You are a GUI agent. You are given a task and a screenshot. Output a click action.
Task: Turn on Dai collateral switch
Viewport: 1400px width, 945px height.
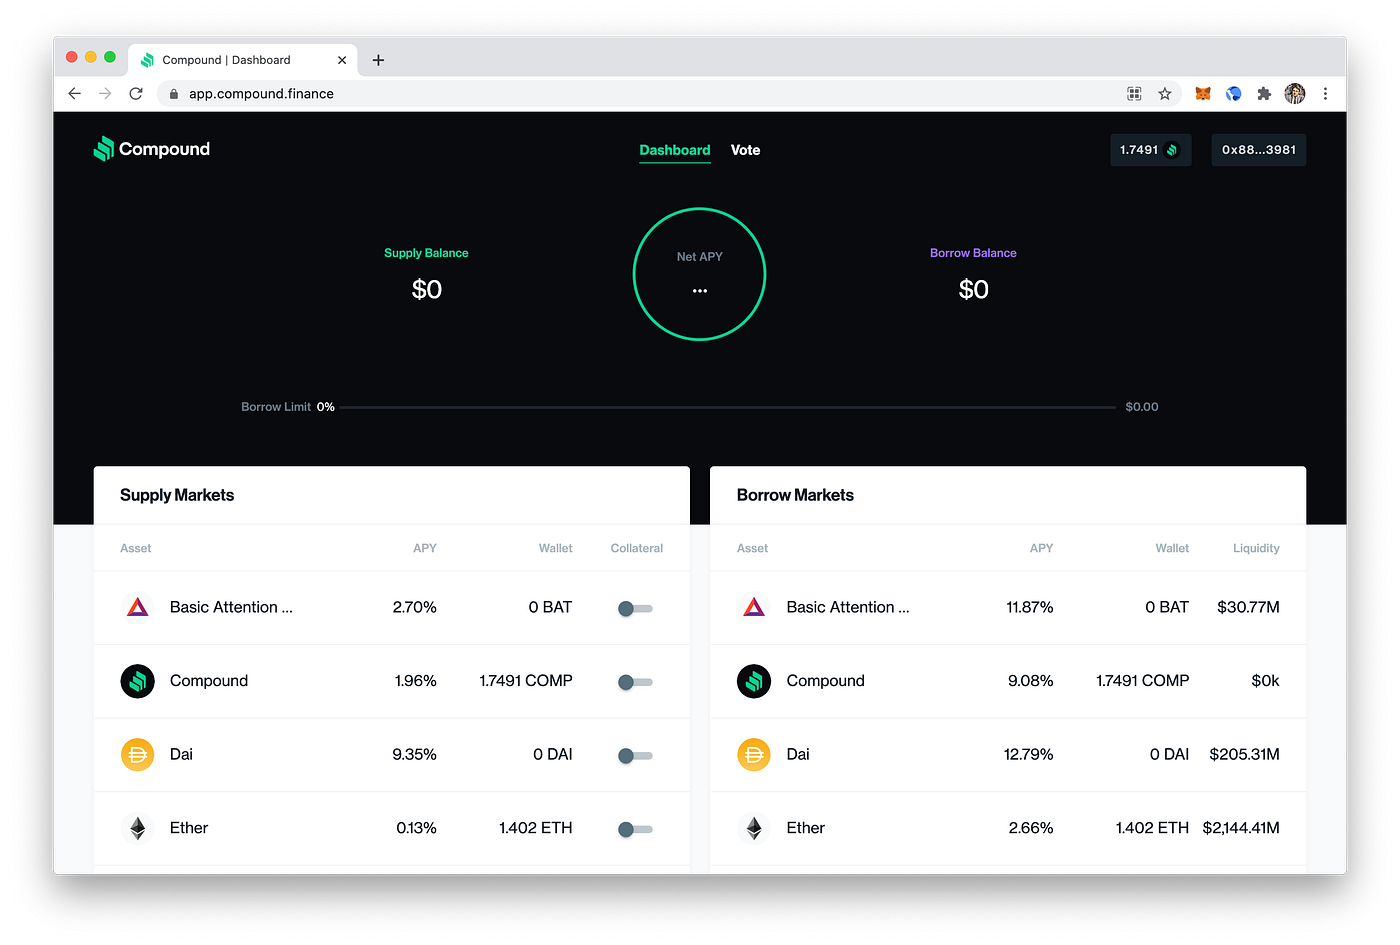pyautogui.click(x=635, y=755)
